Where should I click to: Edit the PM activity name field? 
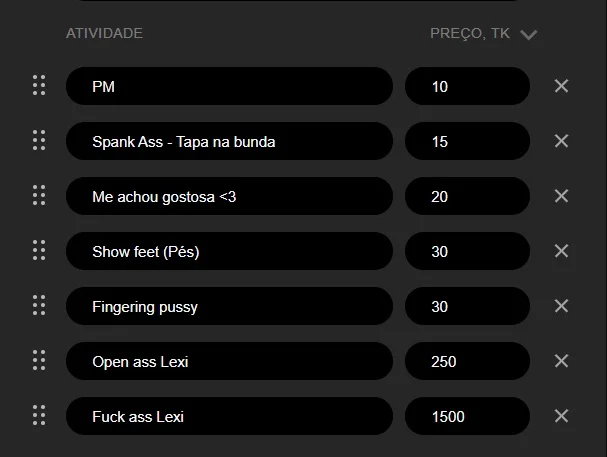229,86
